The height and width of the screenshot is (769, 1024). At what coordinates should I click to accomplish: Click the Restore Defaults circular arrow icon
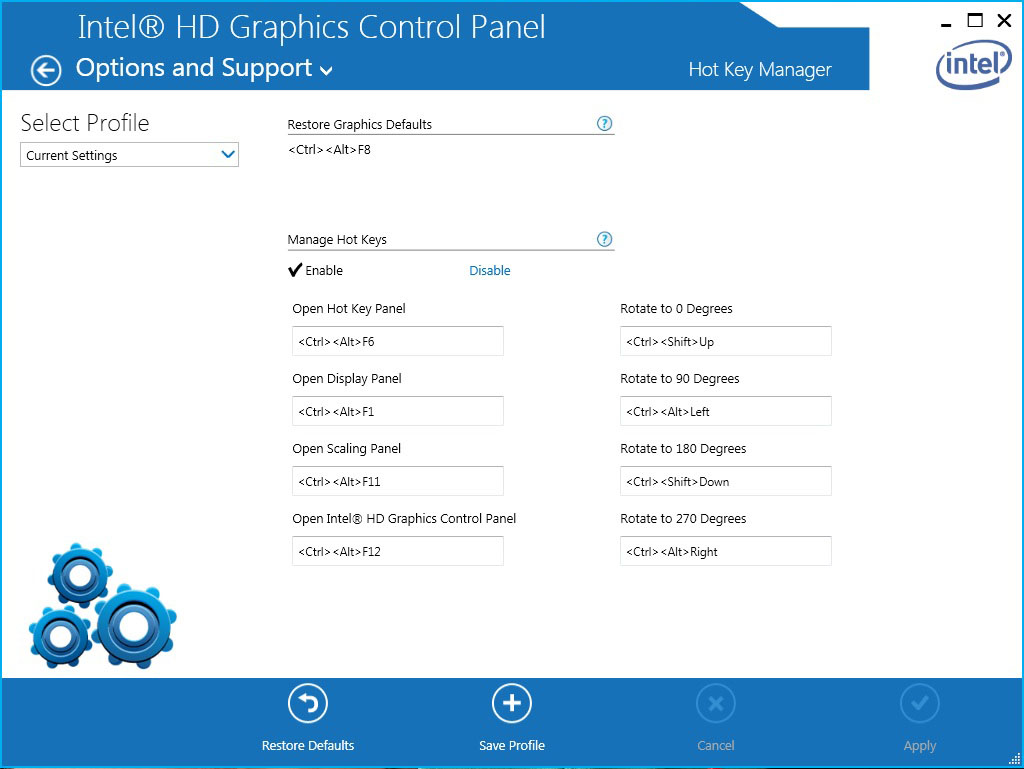click(x=308, y=704)
